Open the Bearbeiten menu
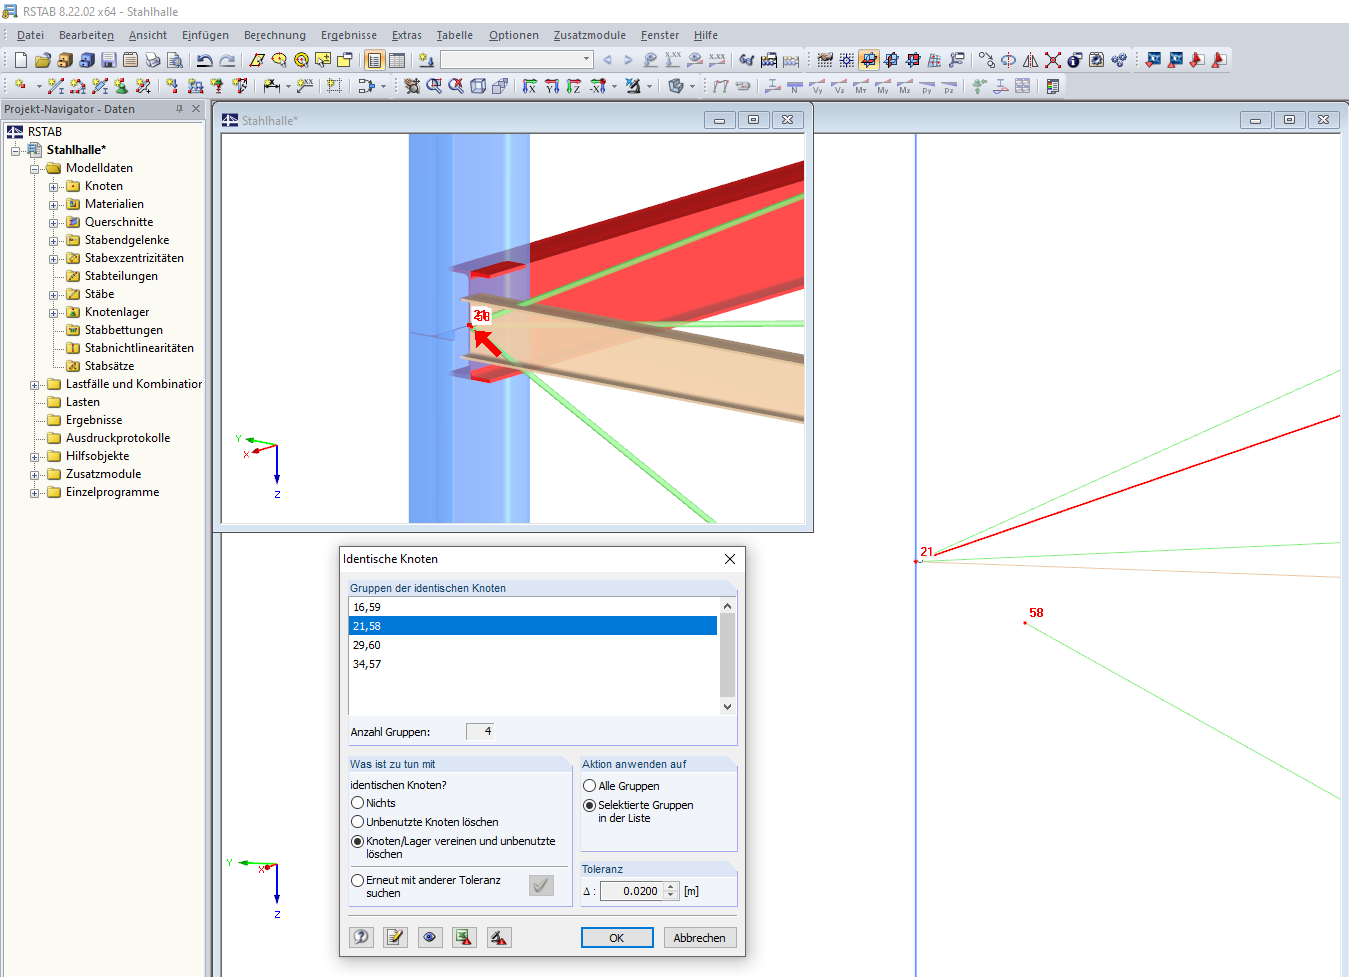The width and height of the screenshot is (1349, 977). [86, 35]
